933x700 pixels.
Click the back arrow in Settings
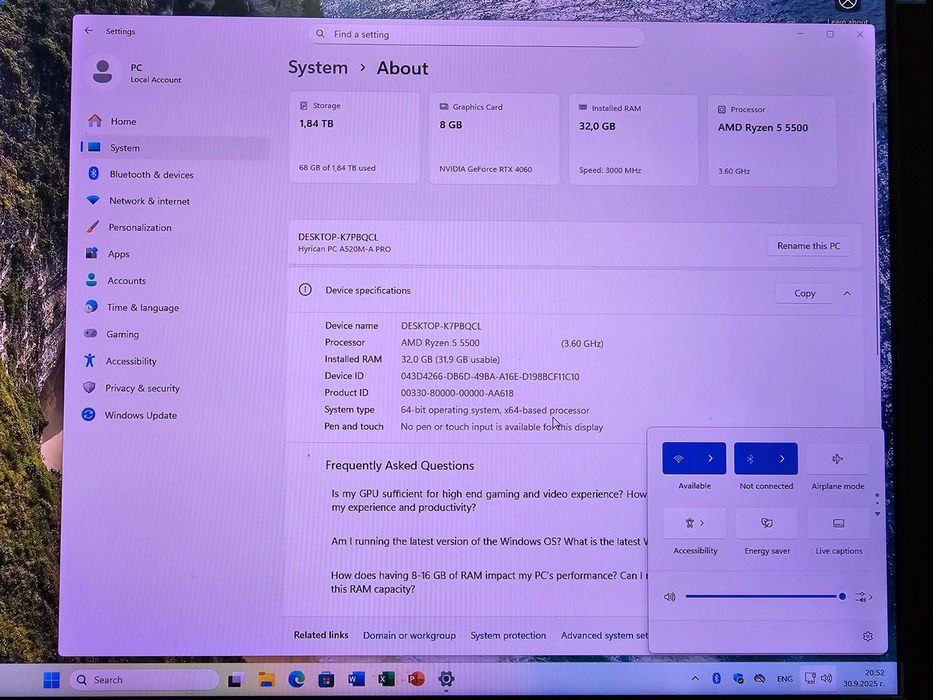pyautogui.click(x=89, y=30)
